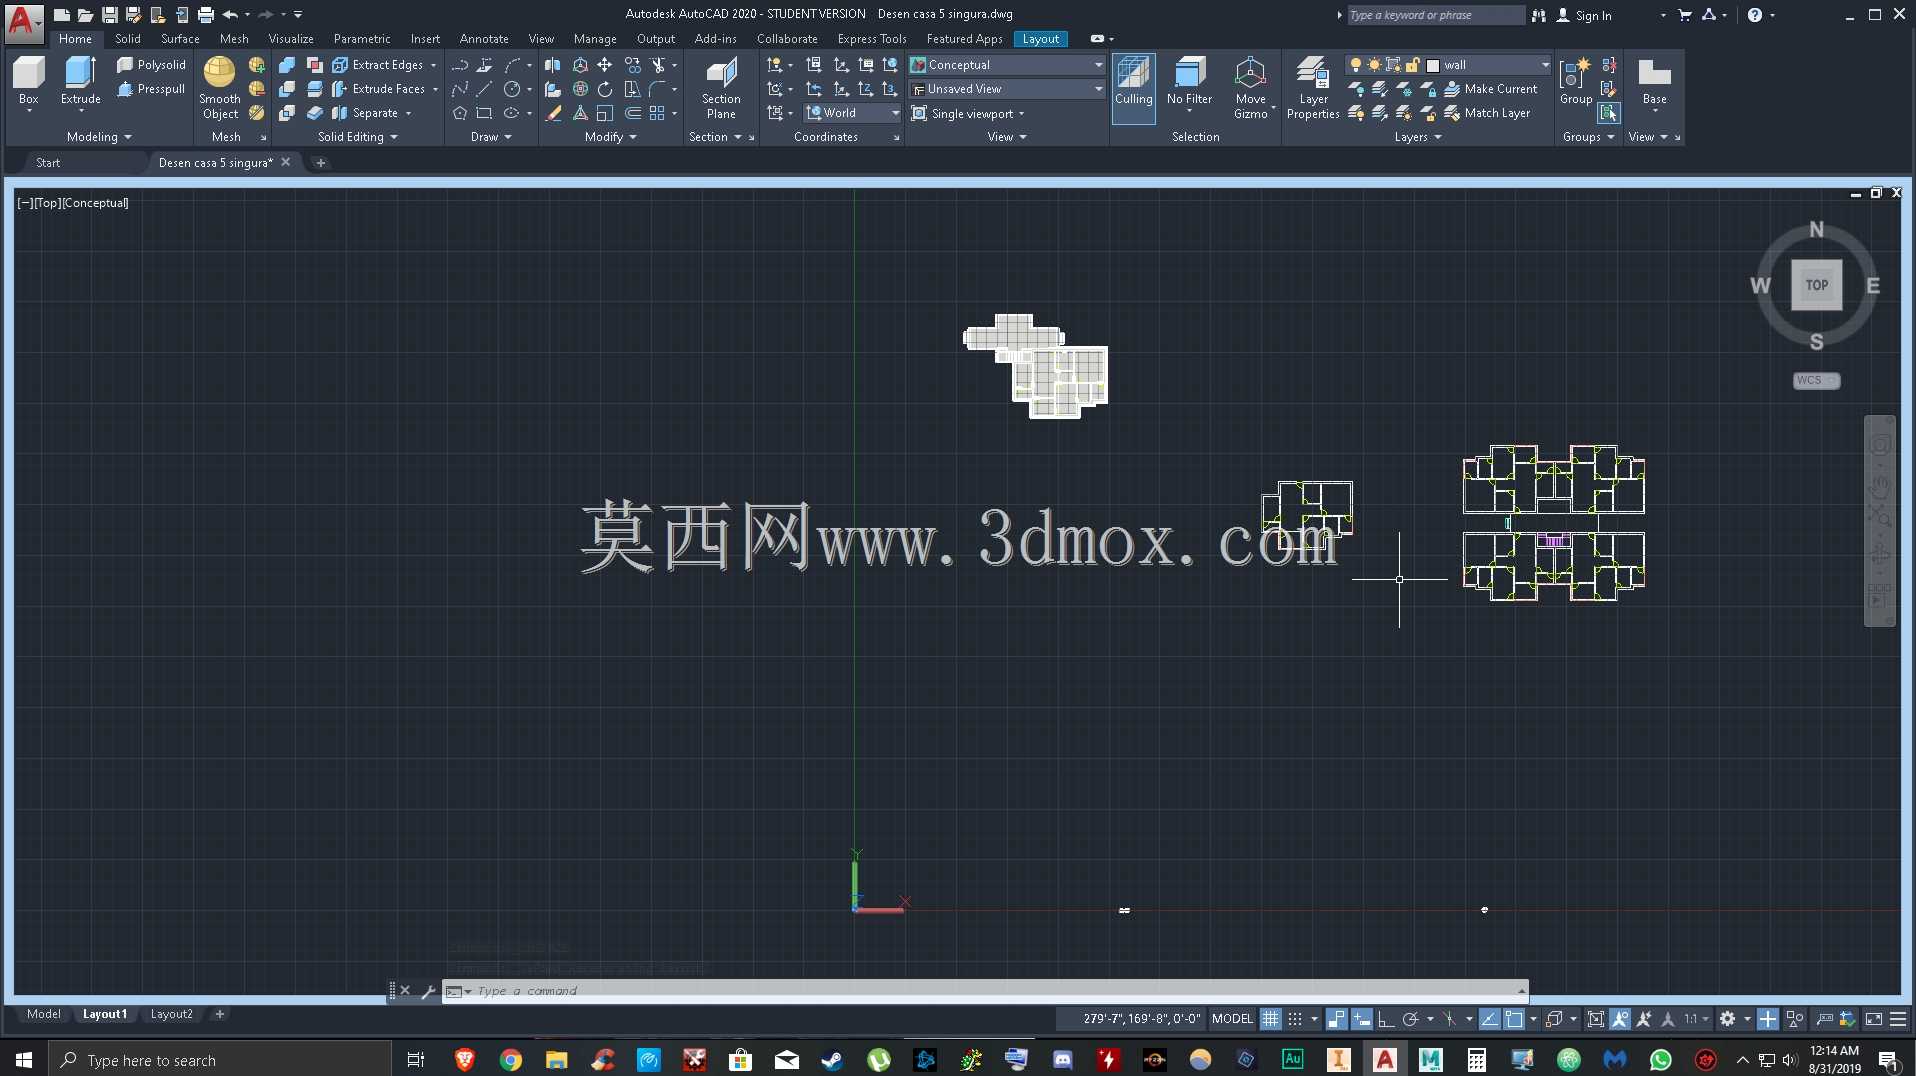Expand the Draw panel

491,137
